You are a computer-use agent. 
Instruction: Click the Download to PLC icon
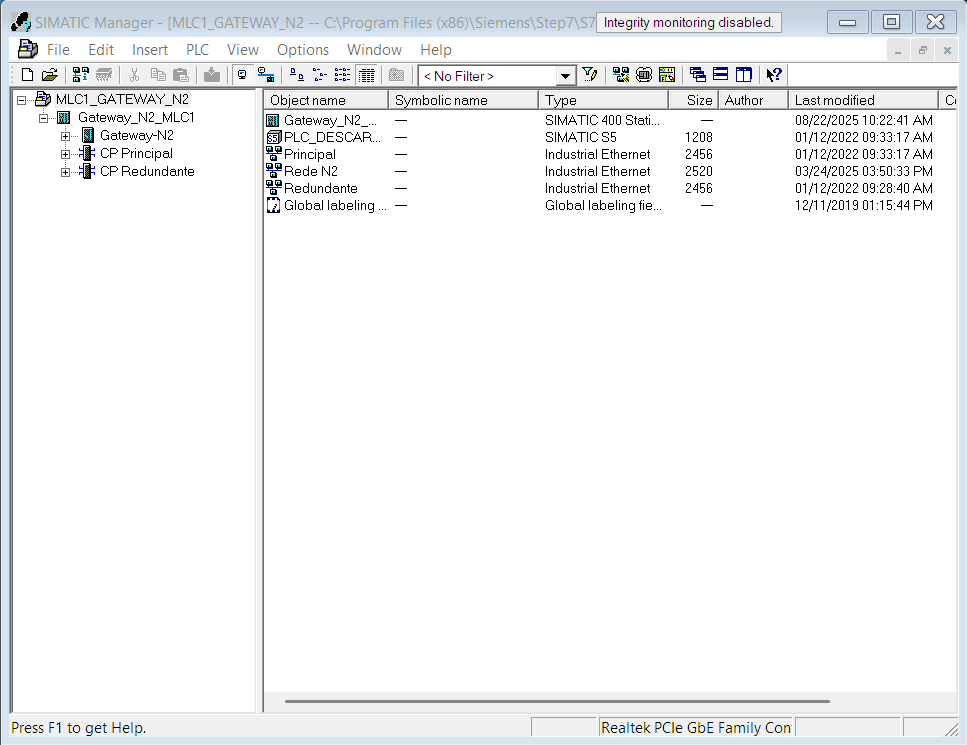(x=212, y=75)
